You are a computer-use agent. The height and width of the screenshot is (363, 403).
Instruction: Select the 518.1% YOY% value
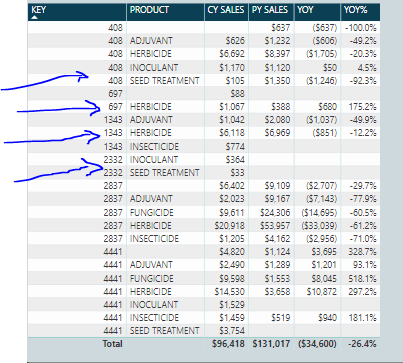click(x=363, y=278)
